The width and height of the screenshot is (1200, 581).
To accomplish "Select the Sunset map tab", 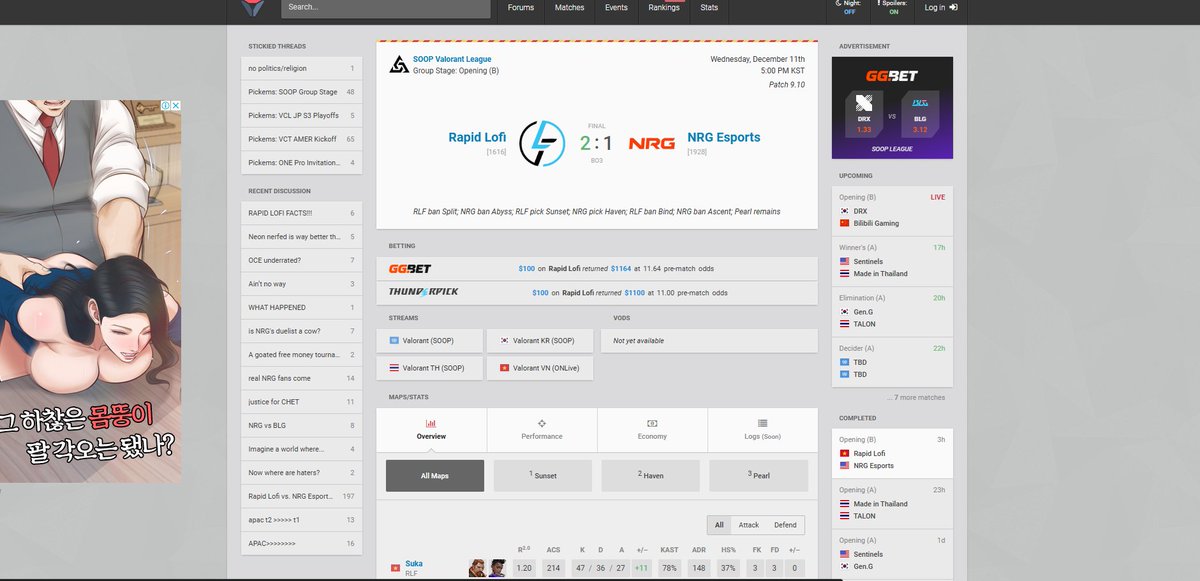I will pos(543,476).
